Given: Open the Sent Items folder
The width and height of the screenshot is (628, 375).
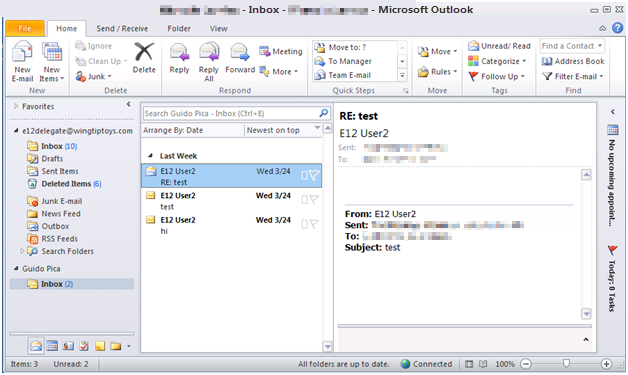Looking at the screenshot, I should click(53, 171).
